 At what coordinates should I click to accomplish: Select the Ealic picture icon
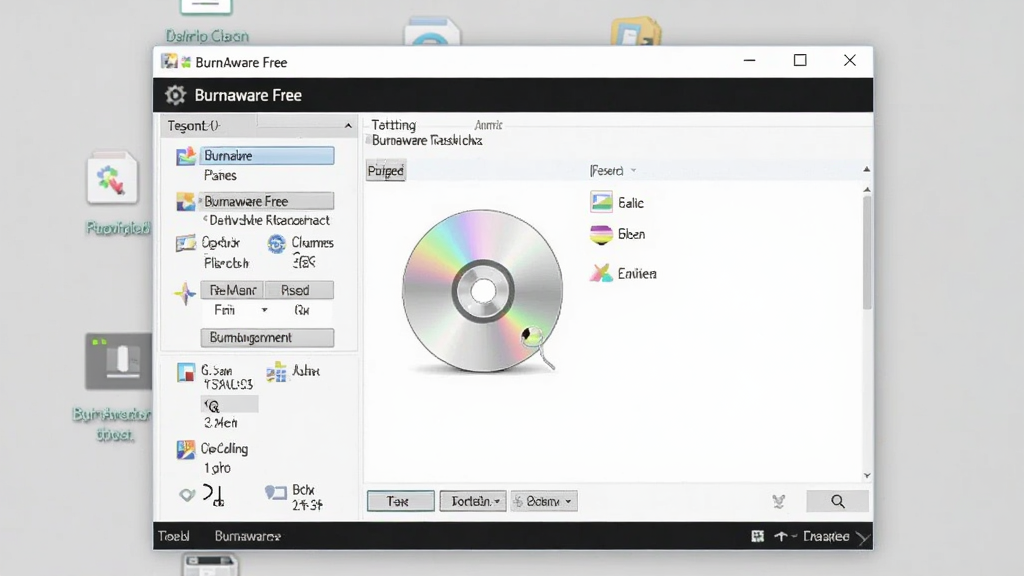coord(601,202)
